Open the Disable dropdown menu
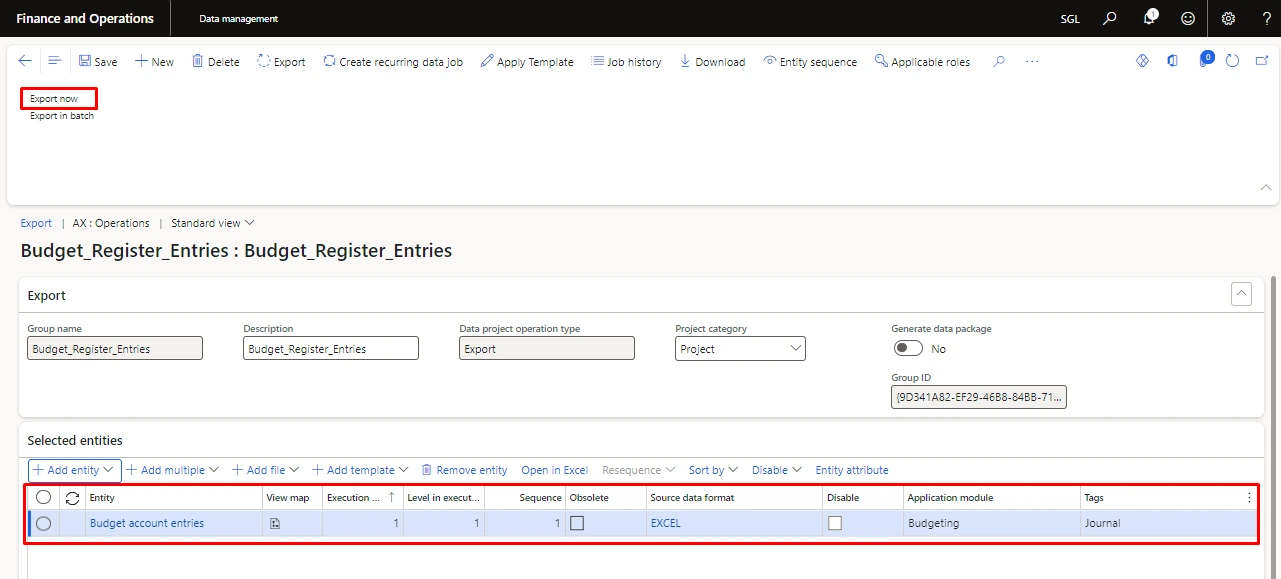Viewport: 1281px width, 579px height. click(x=777, y=470)
